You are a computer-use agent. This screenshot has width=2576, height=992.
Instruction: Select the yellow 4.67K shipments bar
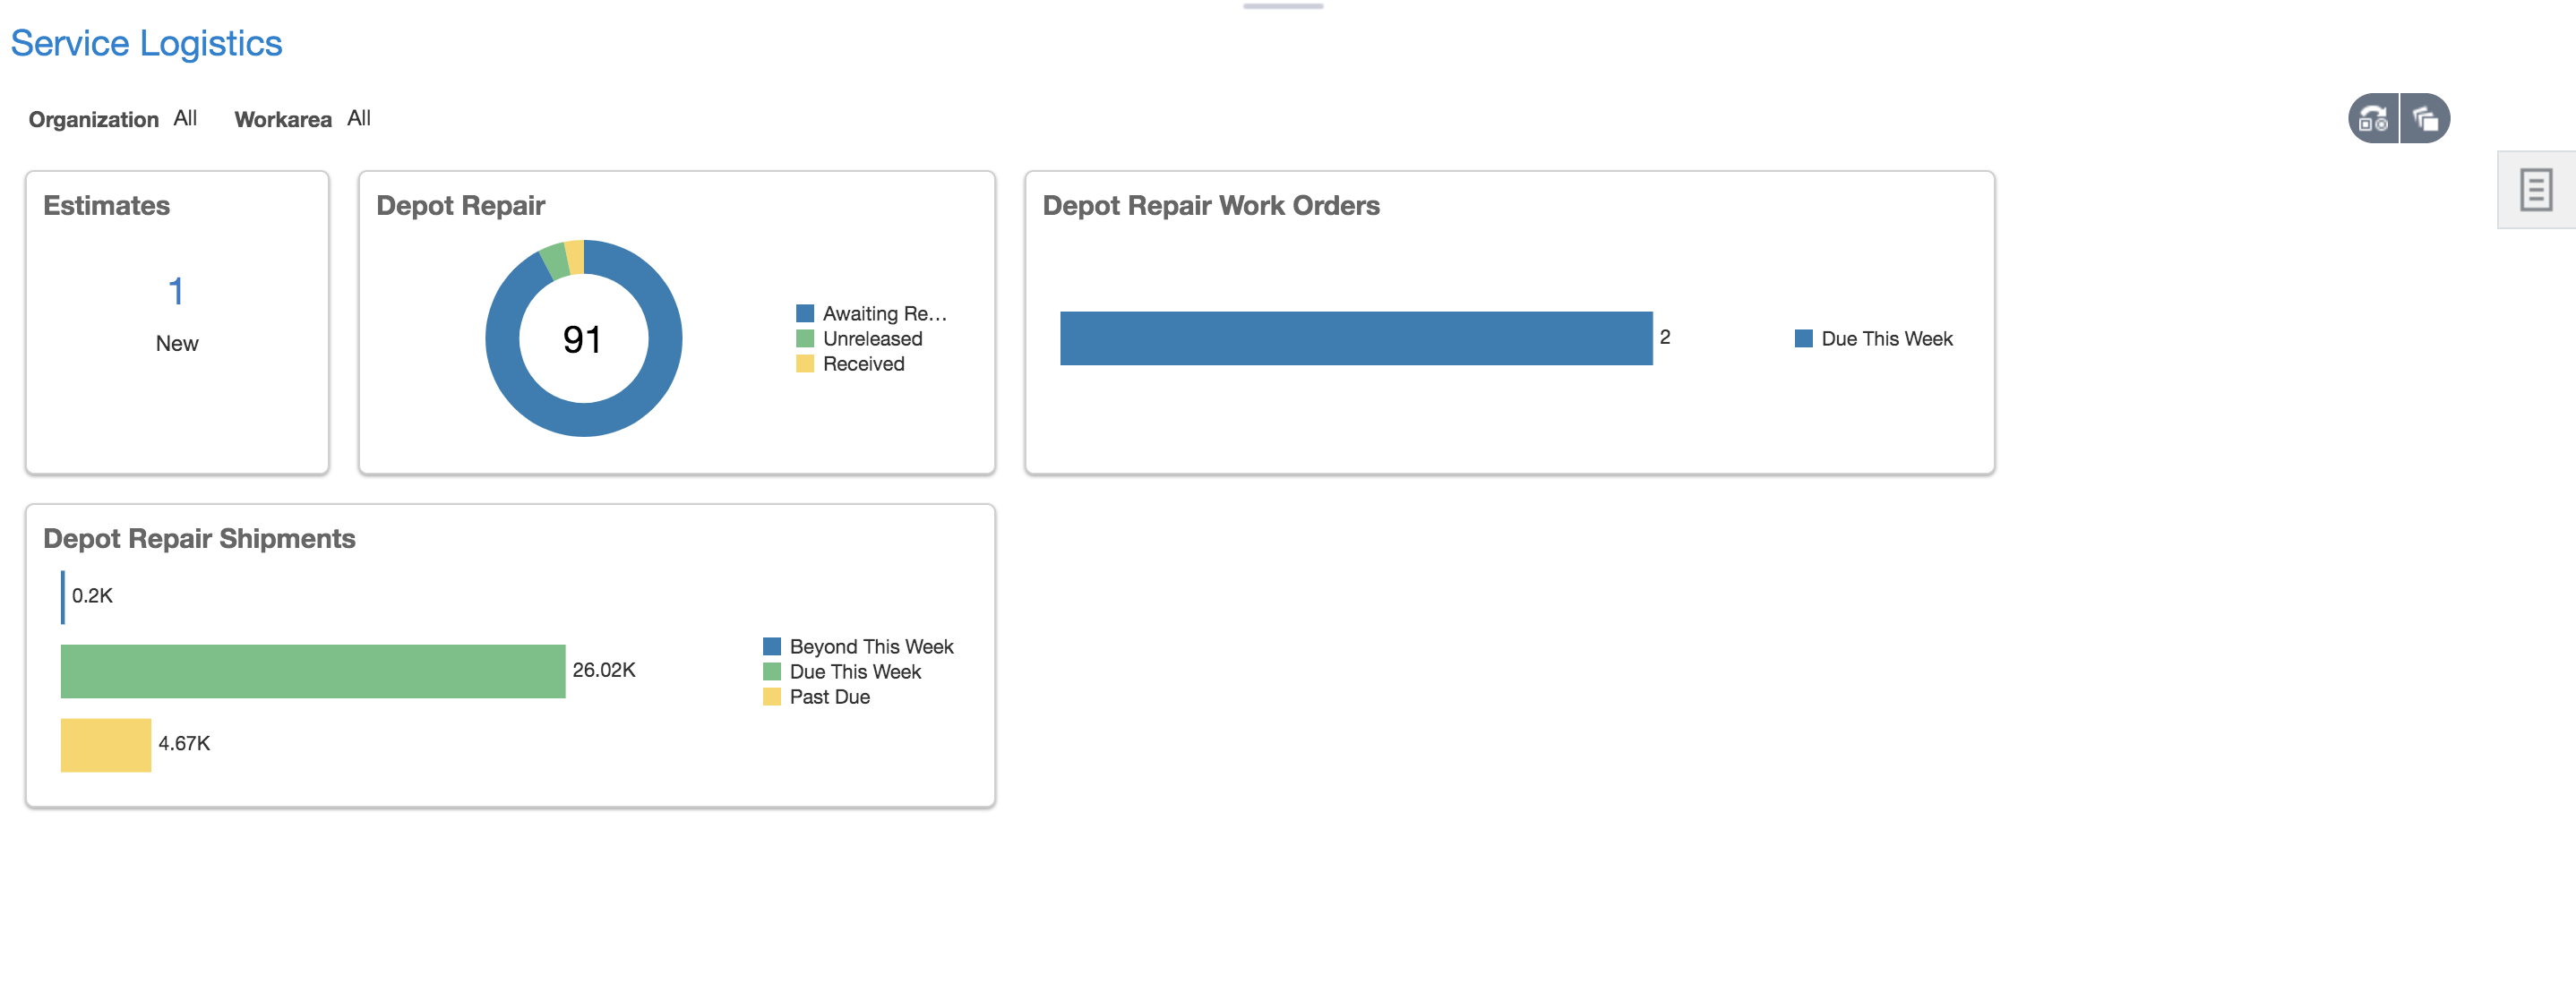[105, 745]
